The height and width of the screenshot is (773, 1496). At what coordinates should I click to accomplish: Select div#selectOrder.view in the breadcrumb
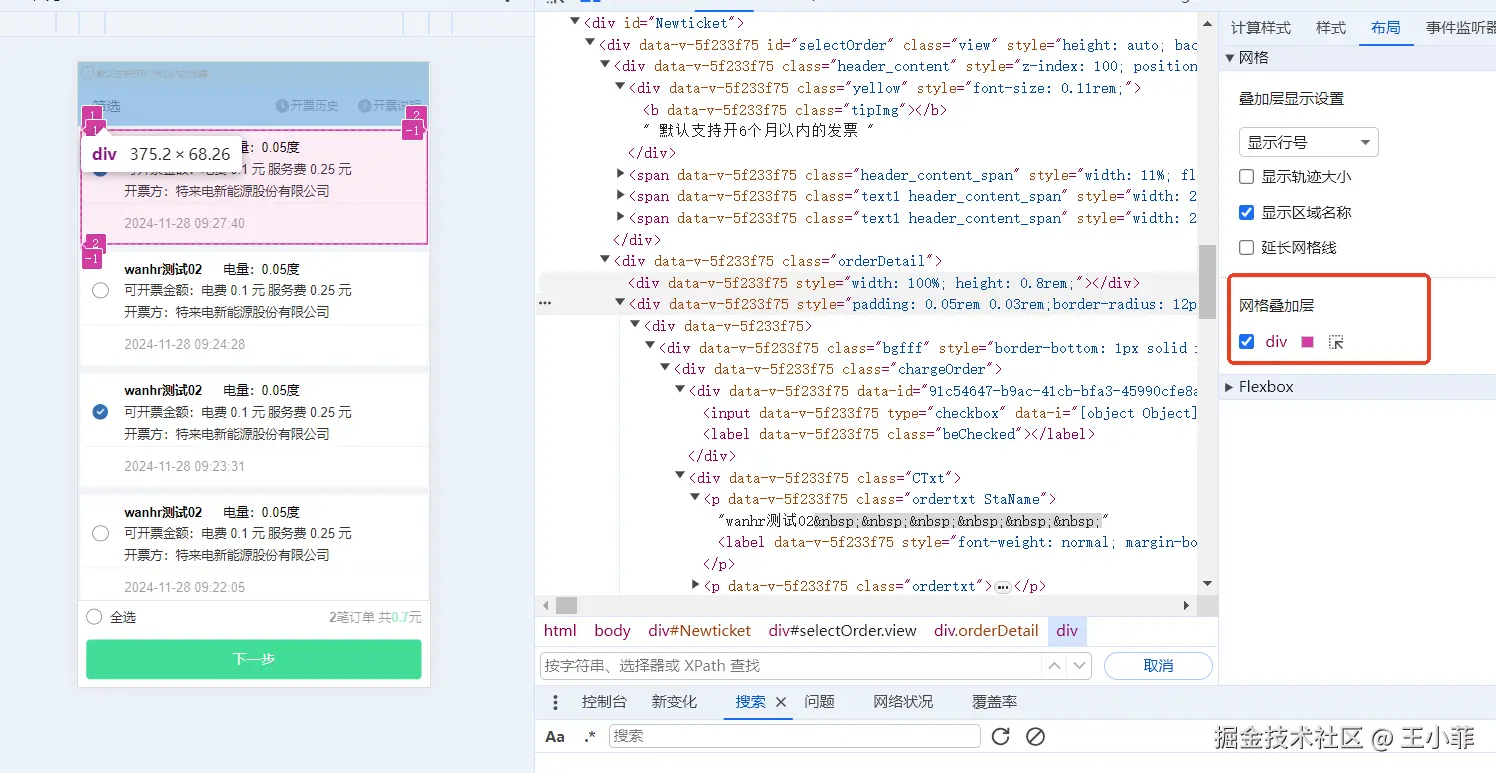coord(843,631)
